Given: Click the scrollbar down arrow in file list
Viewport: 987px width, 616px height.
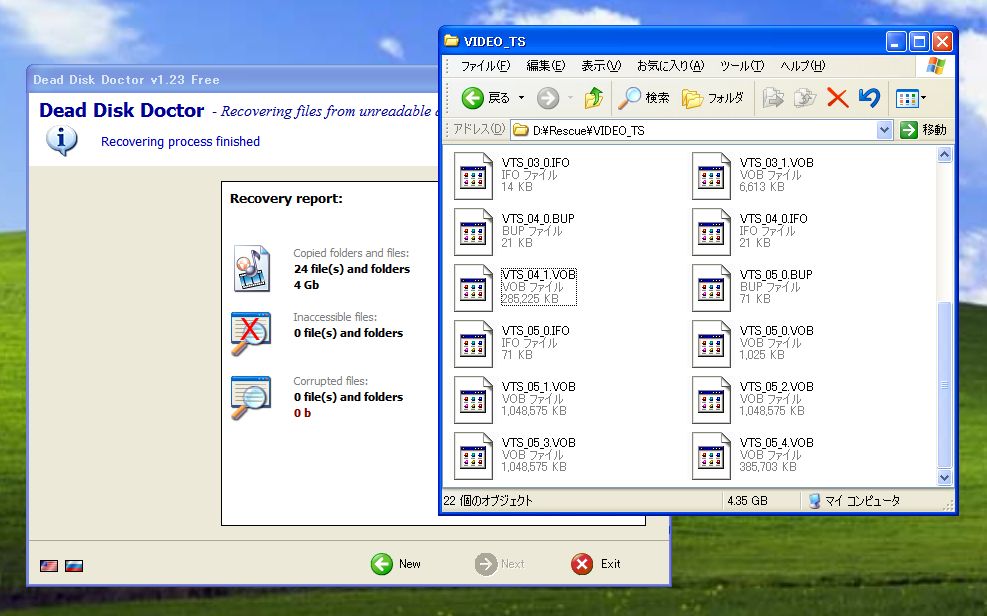Looking at the screenshot, I should coord(944,478).
